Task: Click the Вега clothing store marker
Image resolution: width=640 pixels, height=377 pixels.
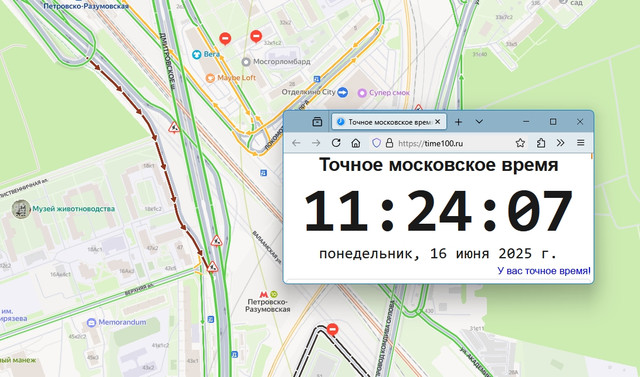Action: click(x=196, y=54)
